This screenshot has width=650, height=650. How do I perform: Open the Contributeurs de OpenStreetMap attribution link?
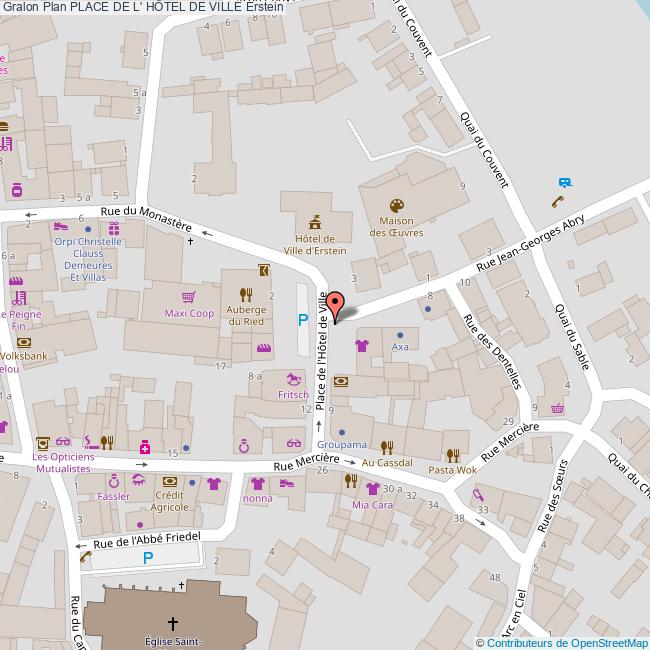click(561, 643)
